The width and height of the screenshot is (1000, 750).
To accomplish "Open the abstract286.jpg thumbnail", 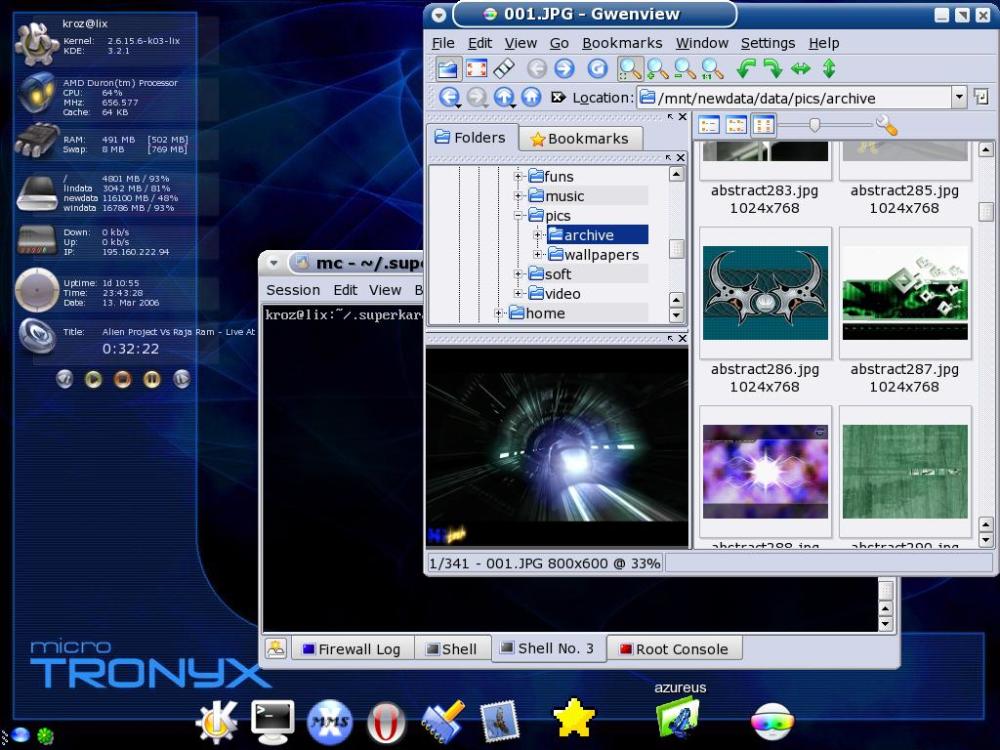I will pos(765,293).
